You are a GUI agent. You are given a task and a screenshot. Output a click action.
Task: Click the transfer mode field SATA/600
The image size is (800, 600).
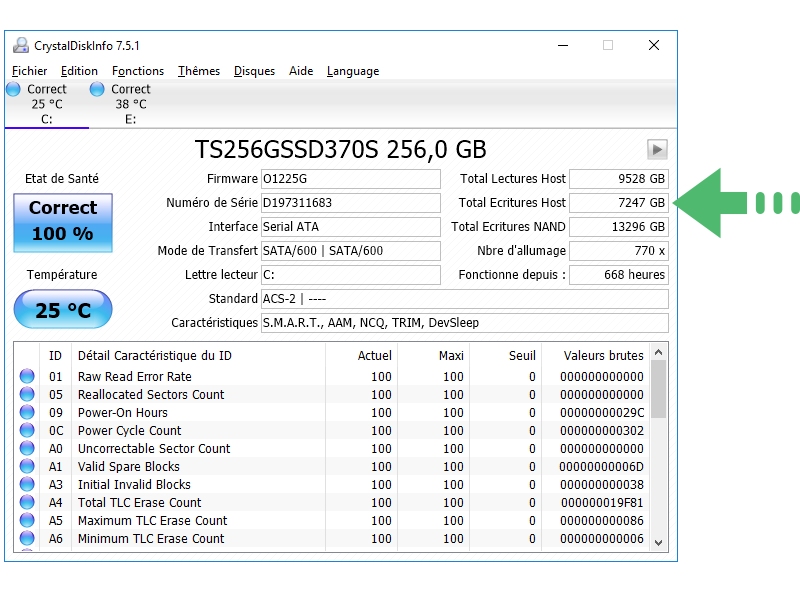pos(351,251)
